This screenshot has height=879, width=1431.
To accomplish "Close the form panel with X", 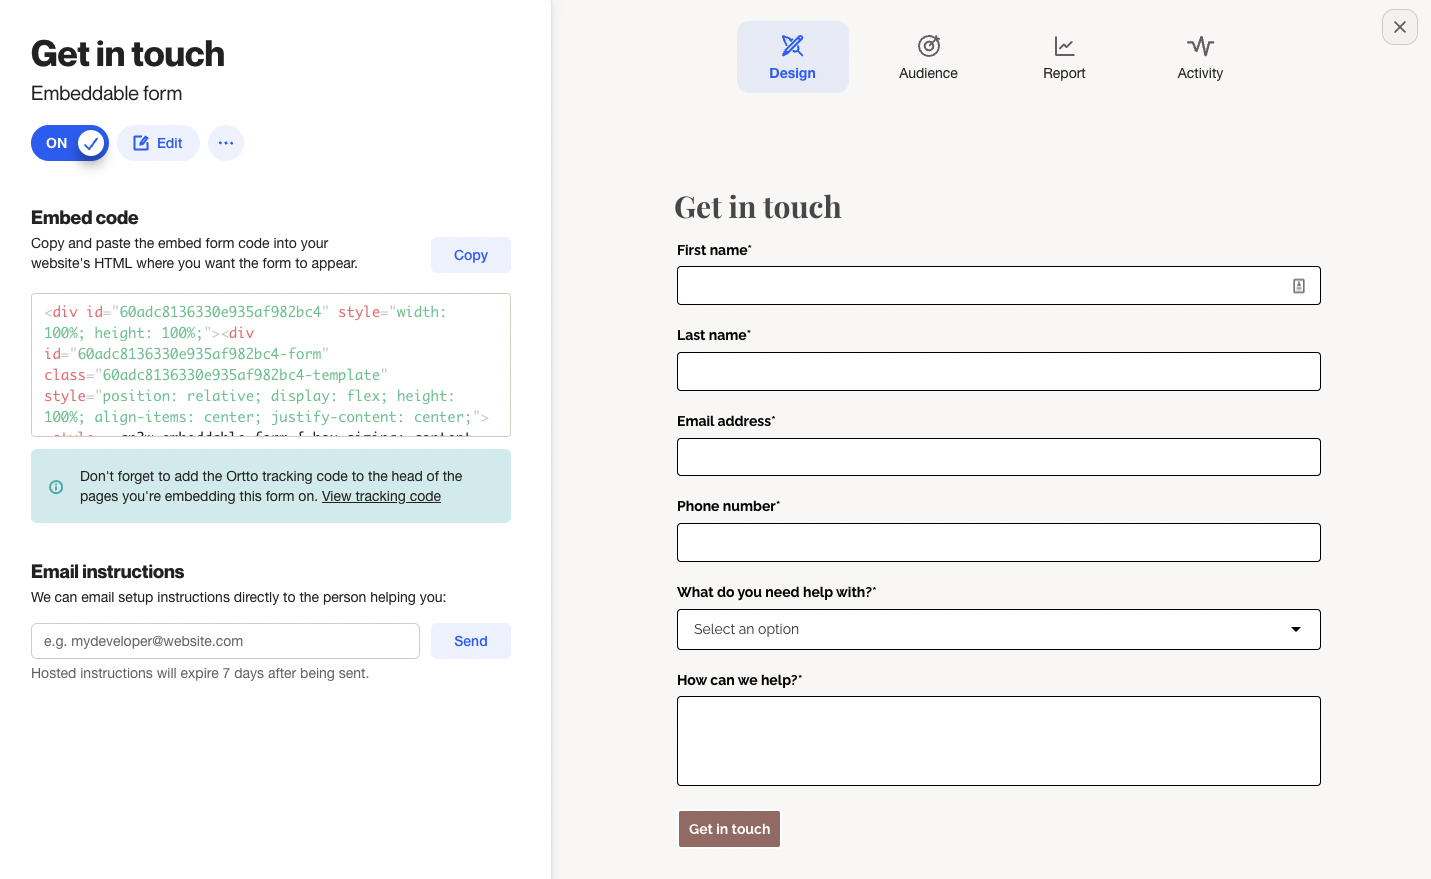I will [x=1400, y=27].
